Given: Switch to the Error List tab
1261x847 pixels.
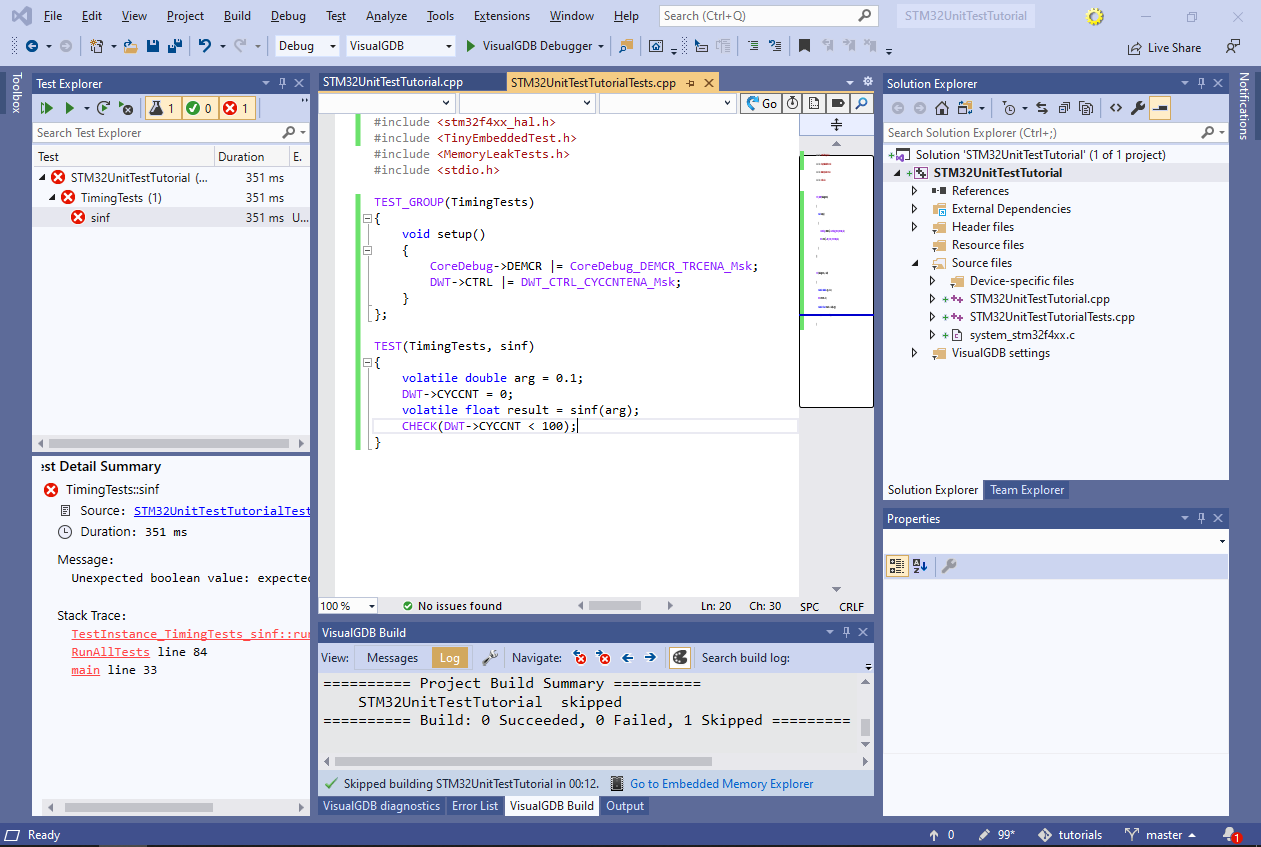Looking at the screenshot, I should pyautogui.click(x=475, y=806).
